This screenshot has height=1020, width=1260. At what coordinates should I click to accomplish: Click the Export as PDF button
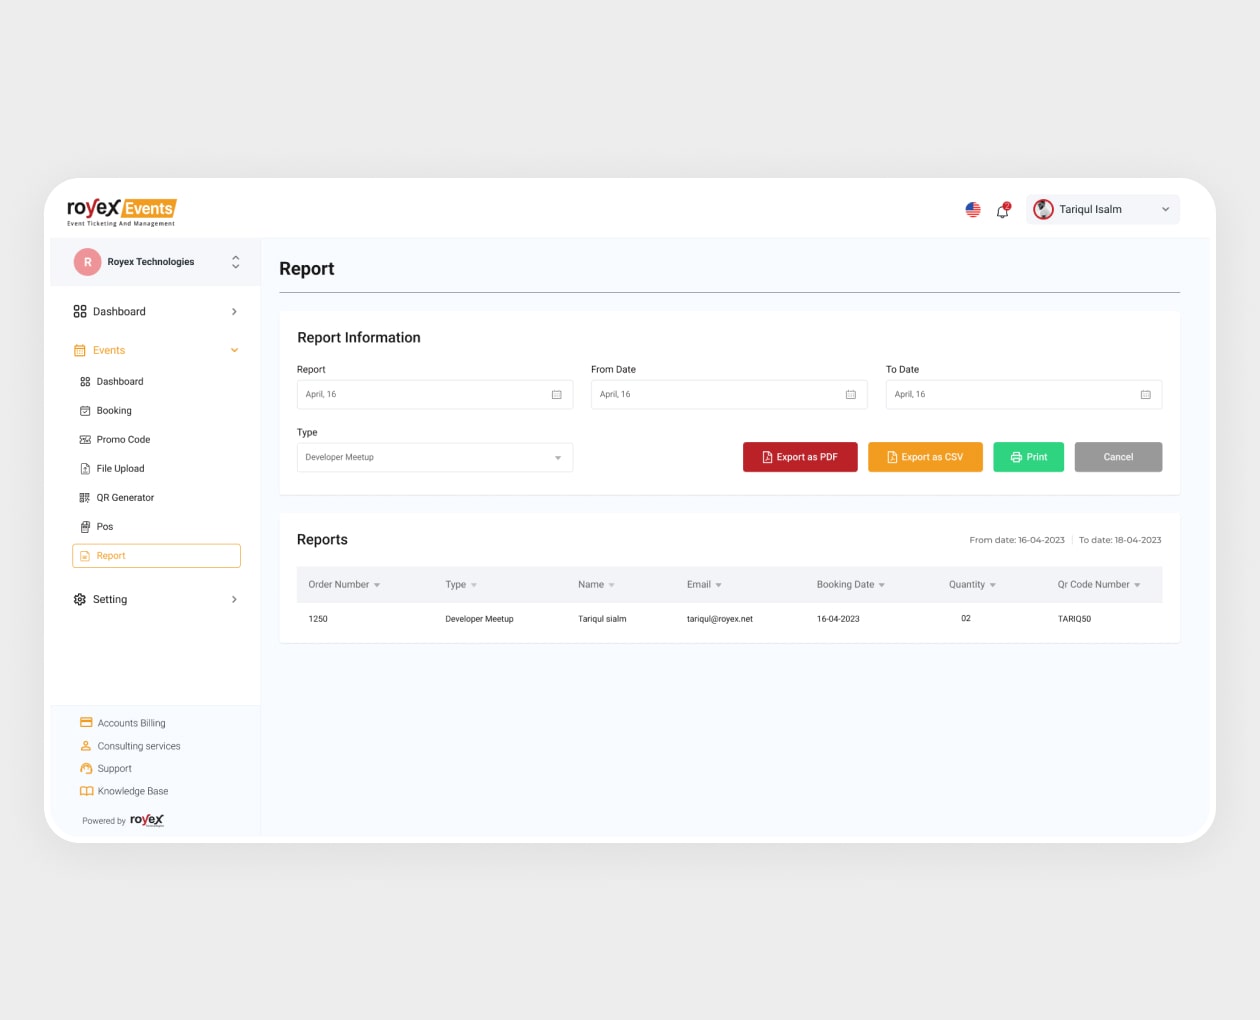[x=800, y=457]
